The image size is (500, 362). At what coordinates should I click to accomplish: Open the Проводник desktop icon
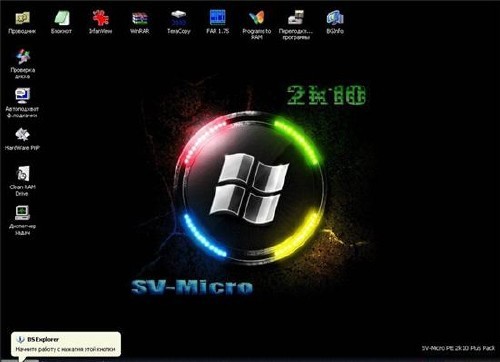(x=22, y=22)
